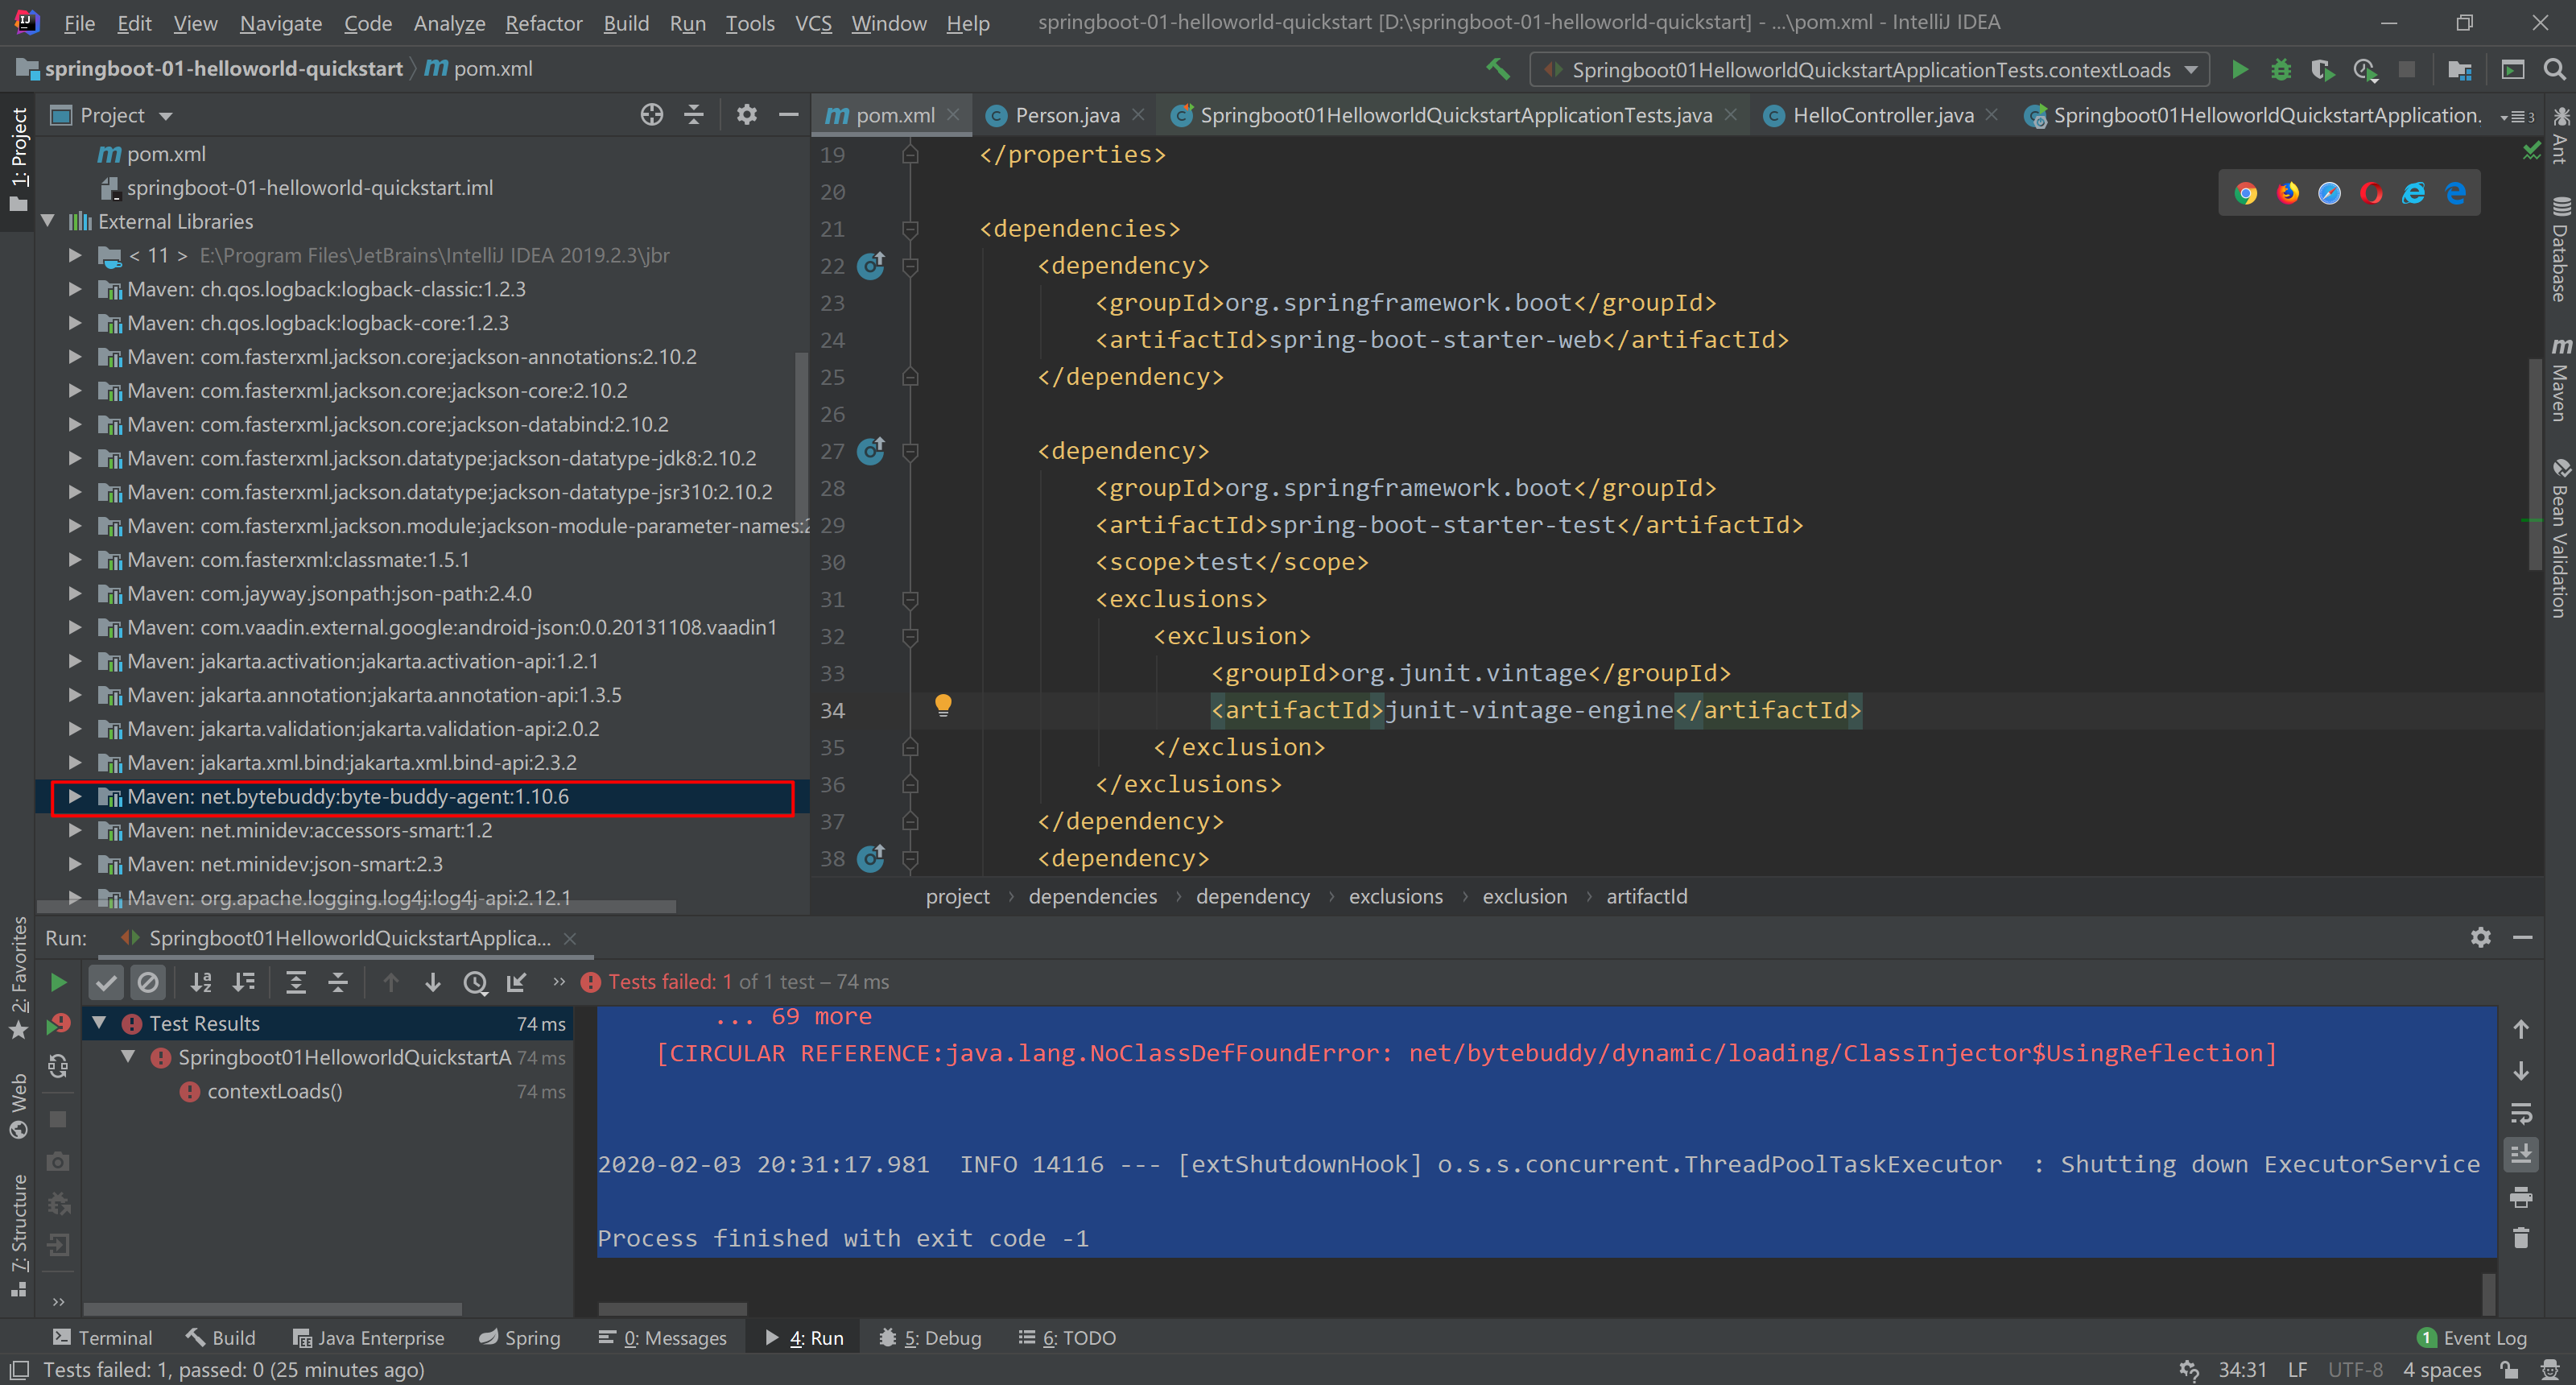This screenshot has width=2576, height=1385.
Task: Open the Refactor menu
Action: click(543, 23)
